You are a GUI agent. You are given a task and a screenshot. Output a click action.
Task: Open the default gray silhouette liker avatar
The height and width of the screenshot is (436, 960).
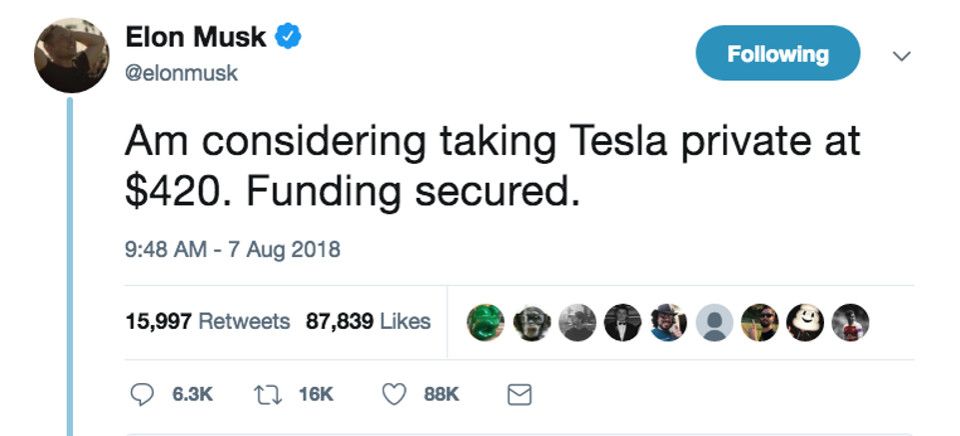(x=715, y=322)
